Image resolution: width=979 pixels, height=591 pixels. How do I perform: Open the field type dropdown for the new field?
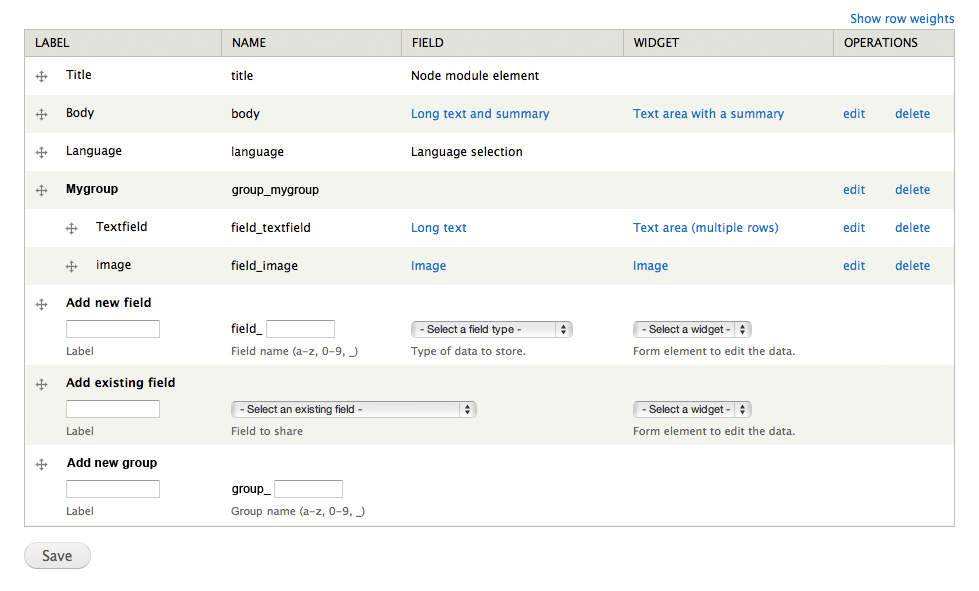coord(492,329)
